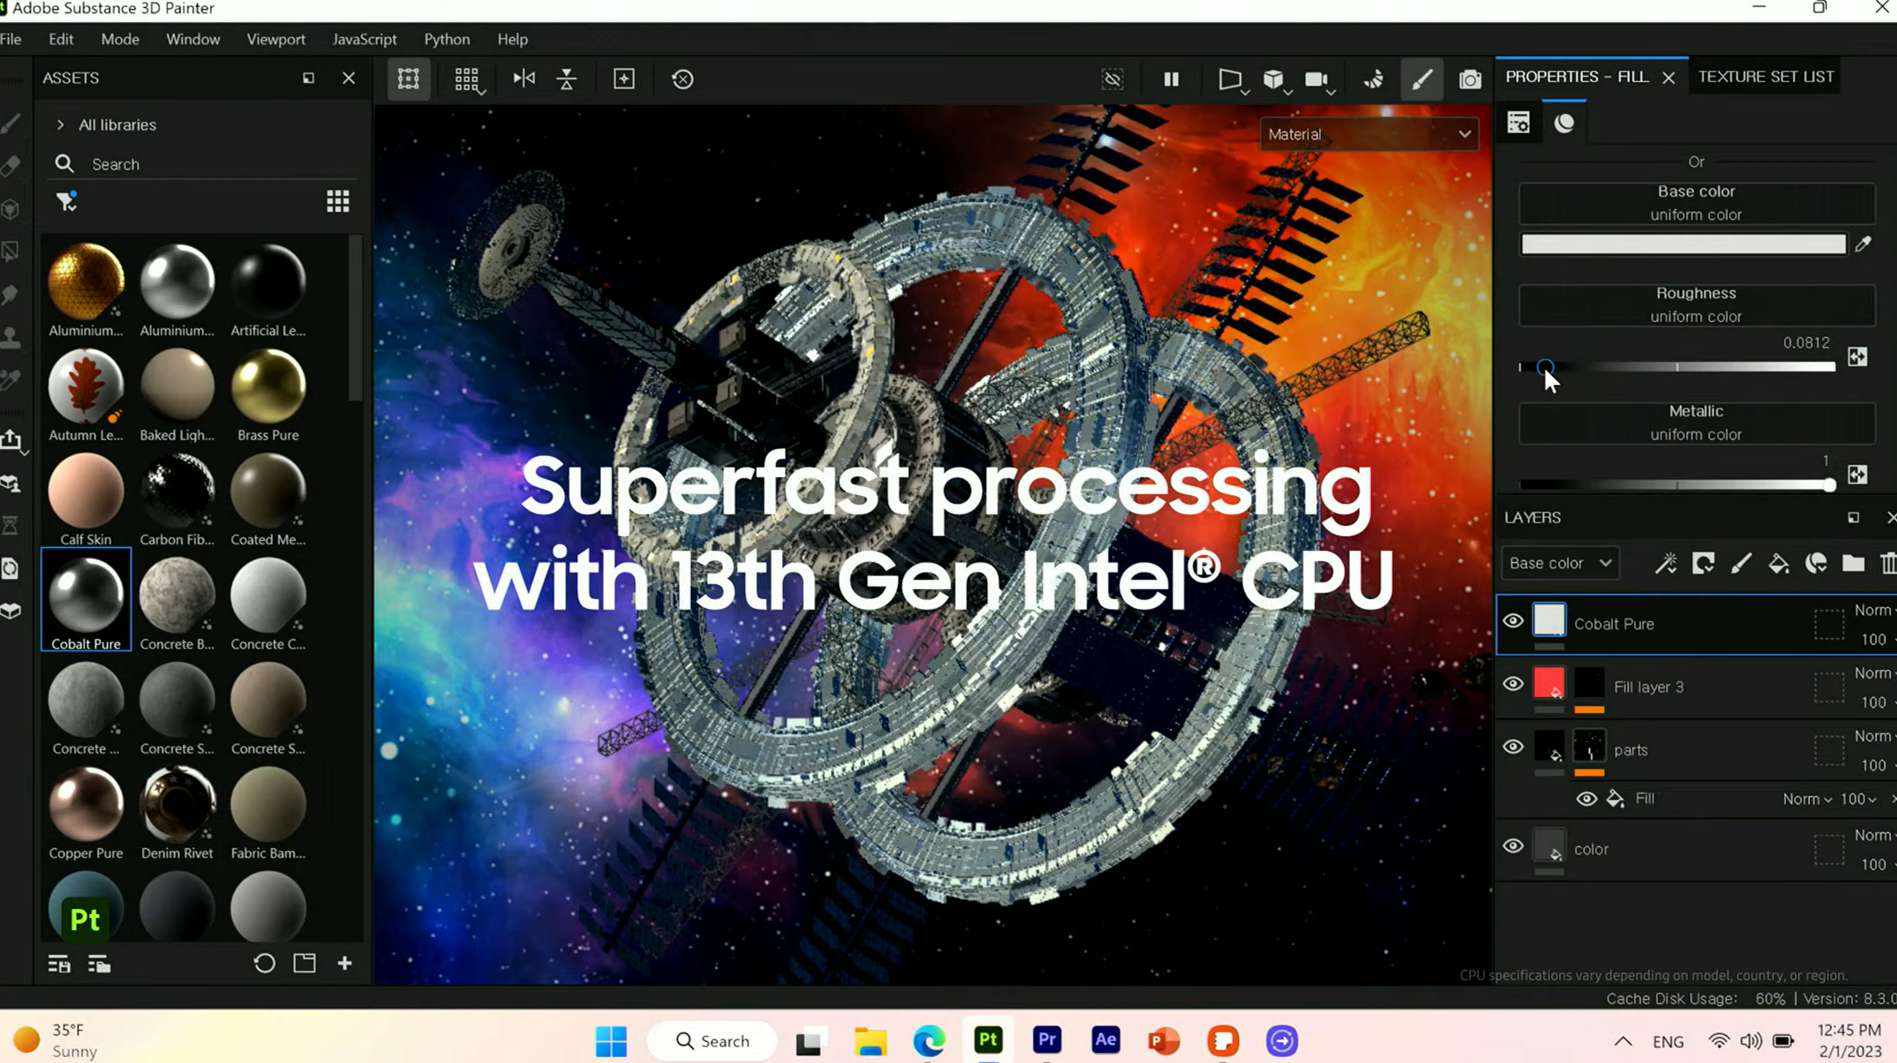Click the Metallic uniform color button
Viewport: 1897px width, 1063px height.
pos(1696,423)
